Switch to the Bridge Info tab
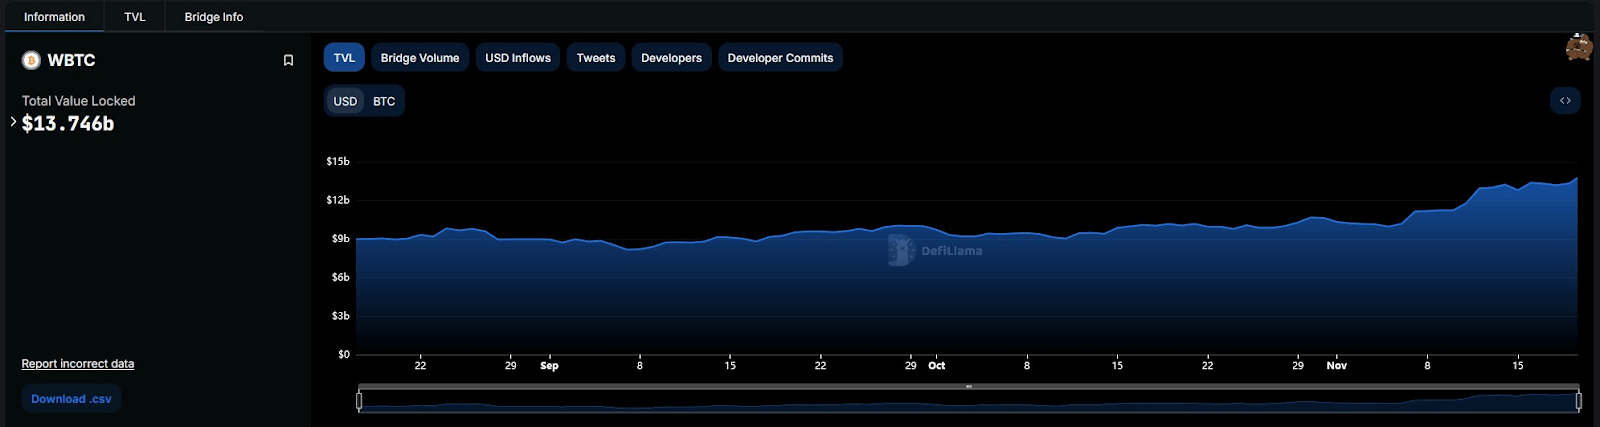The width and height of the screenshot is (1600, 427). pyautogui.click(x=213, y=17)
